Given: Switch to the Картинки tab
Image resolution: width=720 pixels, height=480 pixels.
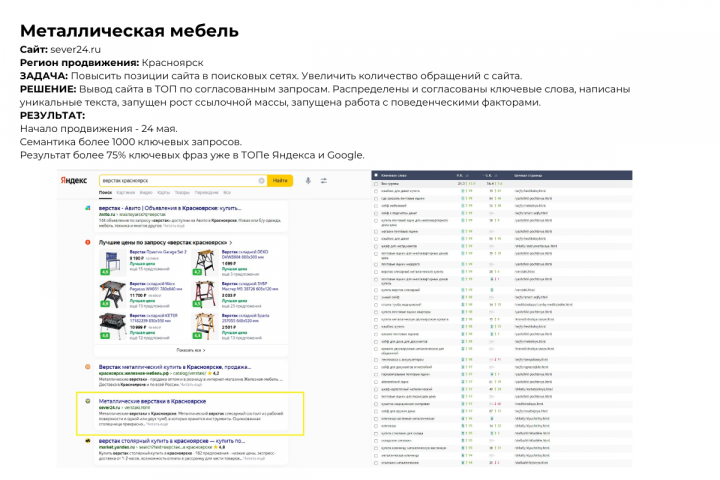Looking at the screenshot, I should point(125,192).
